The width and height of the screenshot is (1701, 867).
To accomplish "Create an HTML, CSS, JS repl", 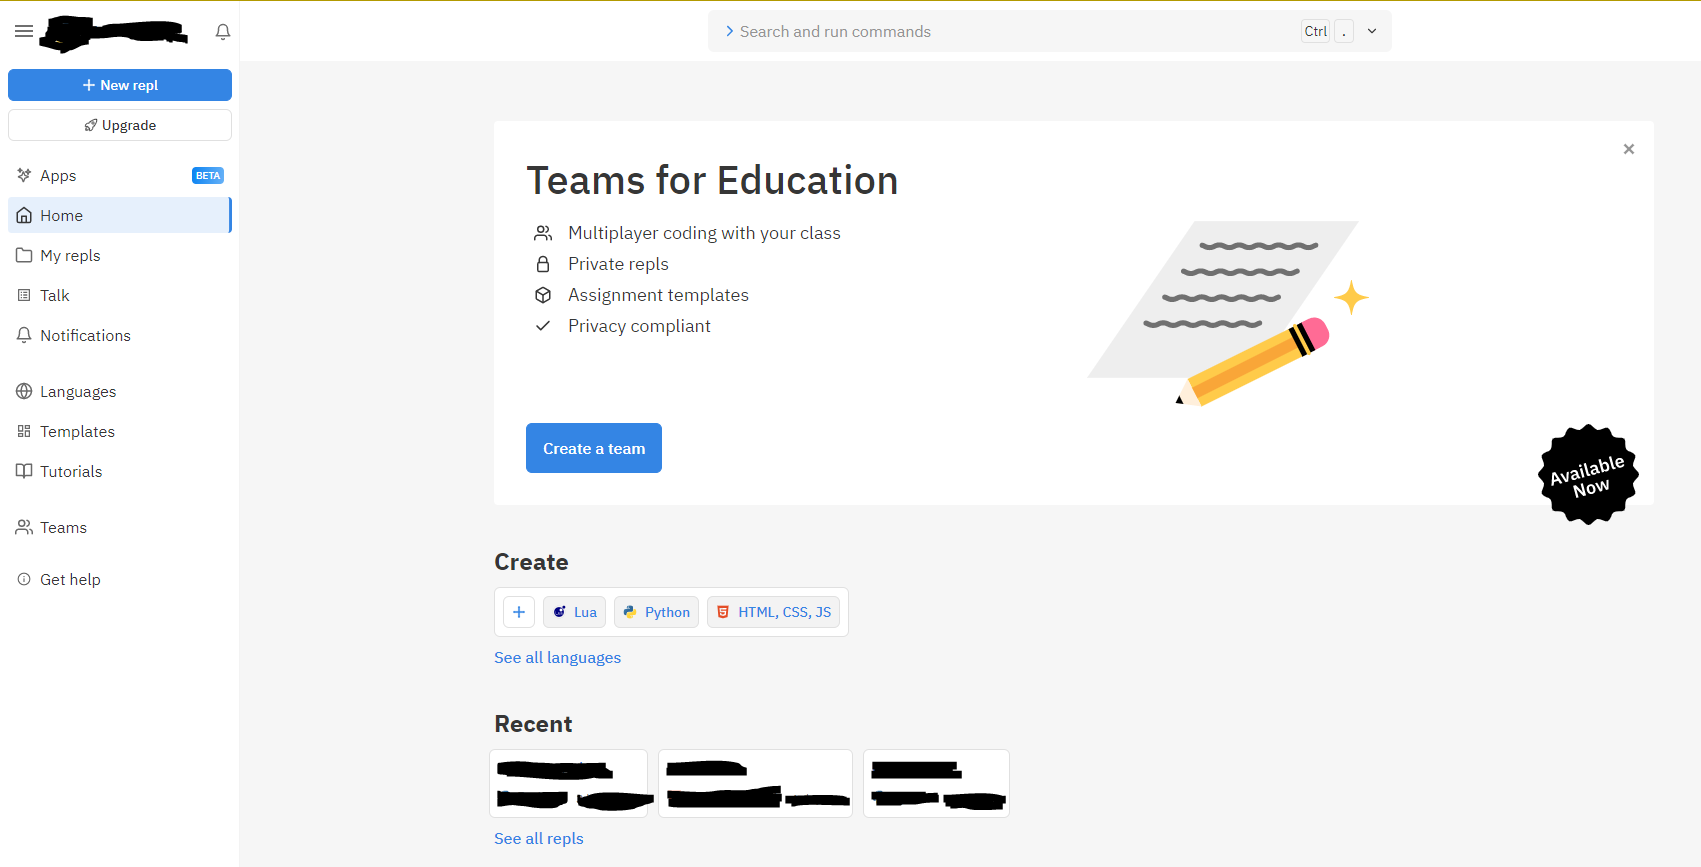I will tap(773, 612).
